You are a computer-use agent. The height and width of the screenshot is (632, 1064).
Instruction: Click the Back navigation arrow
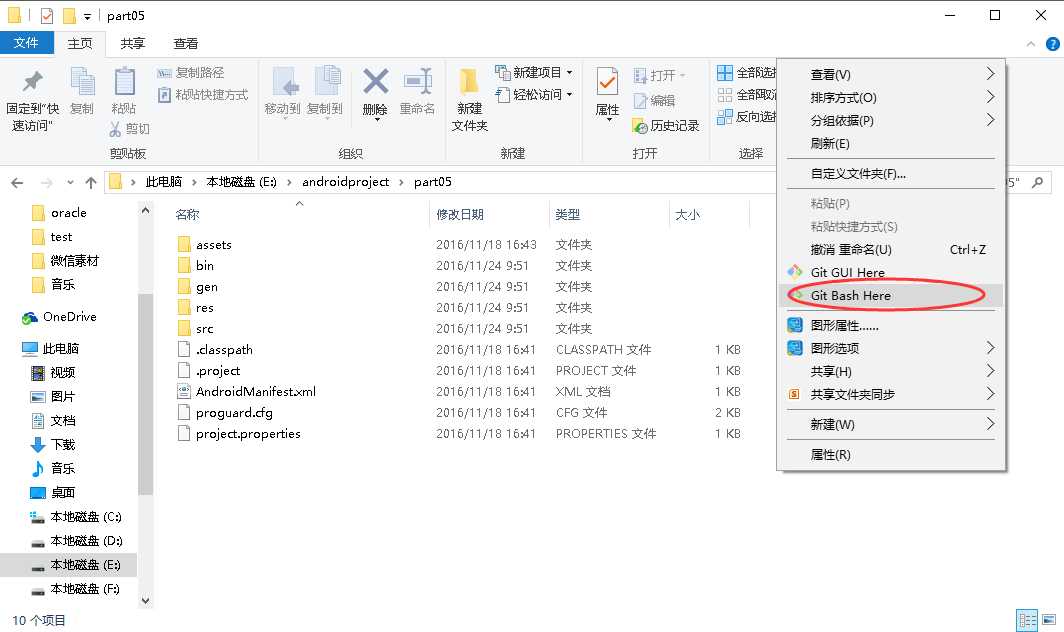[x=18, y=183]
